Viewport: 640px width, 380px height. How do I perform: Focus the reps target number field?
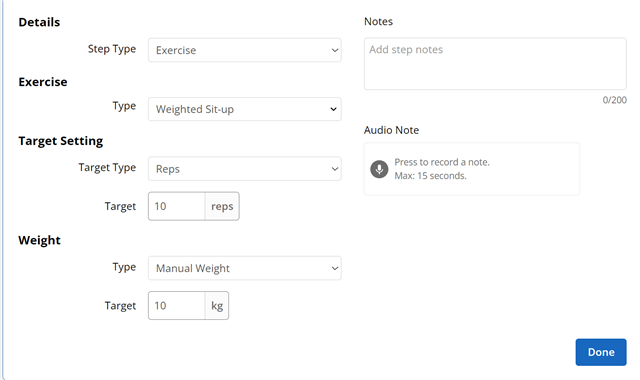click(x=176, y=206)
